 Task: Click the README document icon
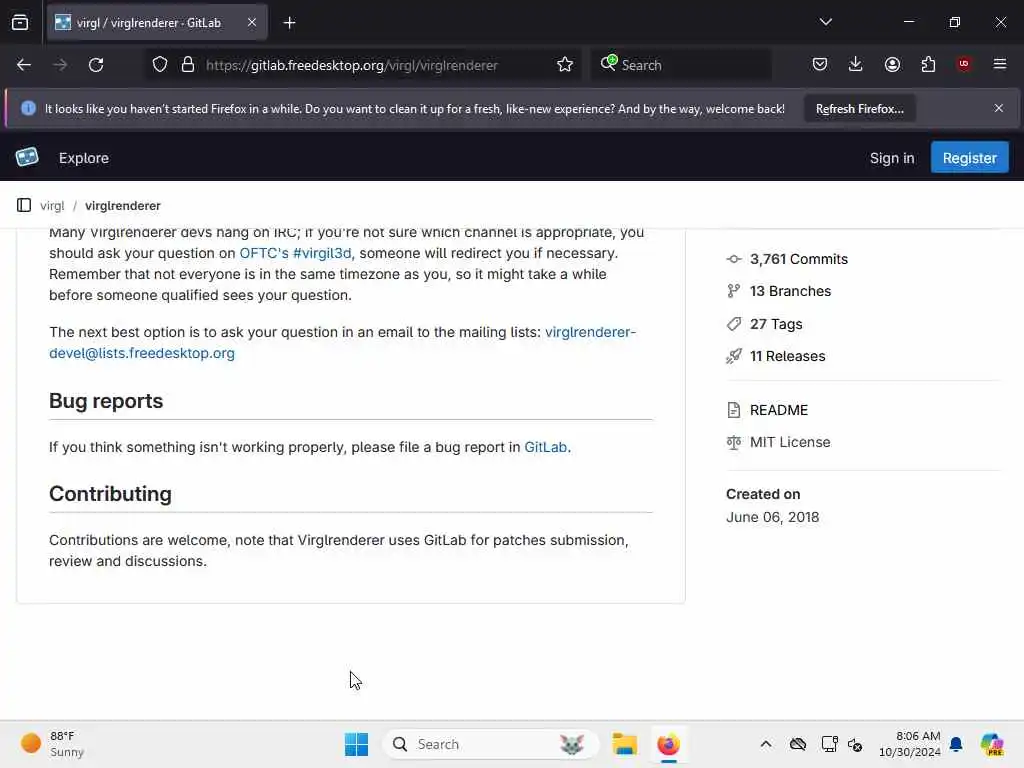tap(734, 410)
